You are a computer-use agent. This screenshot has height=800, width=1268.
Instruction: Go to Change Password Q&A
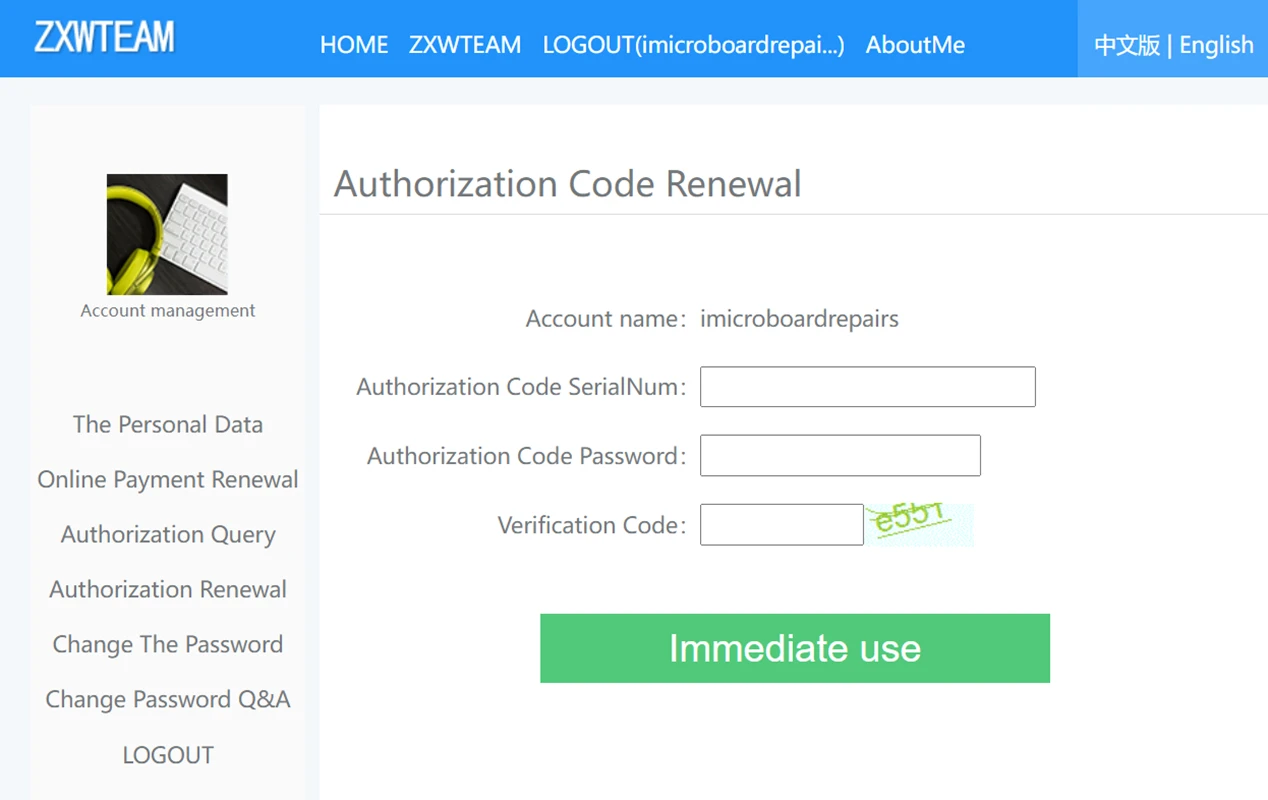[x=168, y=699]
